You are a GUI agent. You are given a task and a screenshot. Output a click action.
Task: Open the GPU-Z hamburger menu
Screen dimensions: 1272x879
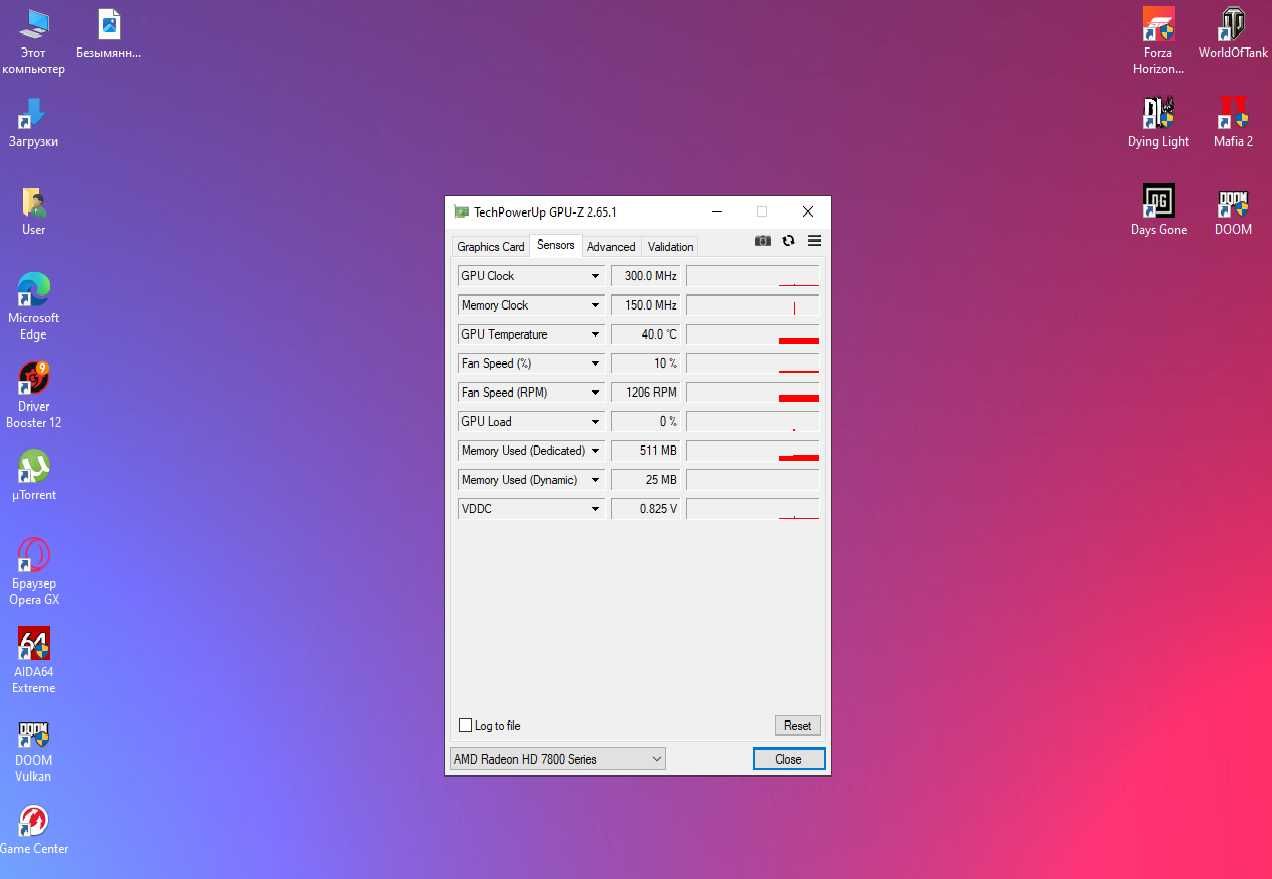(814, 241)
